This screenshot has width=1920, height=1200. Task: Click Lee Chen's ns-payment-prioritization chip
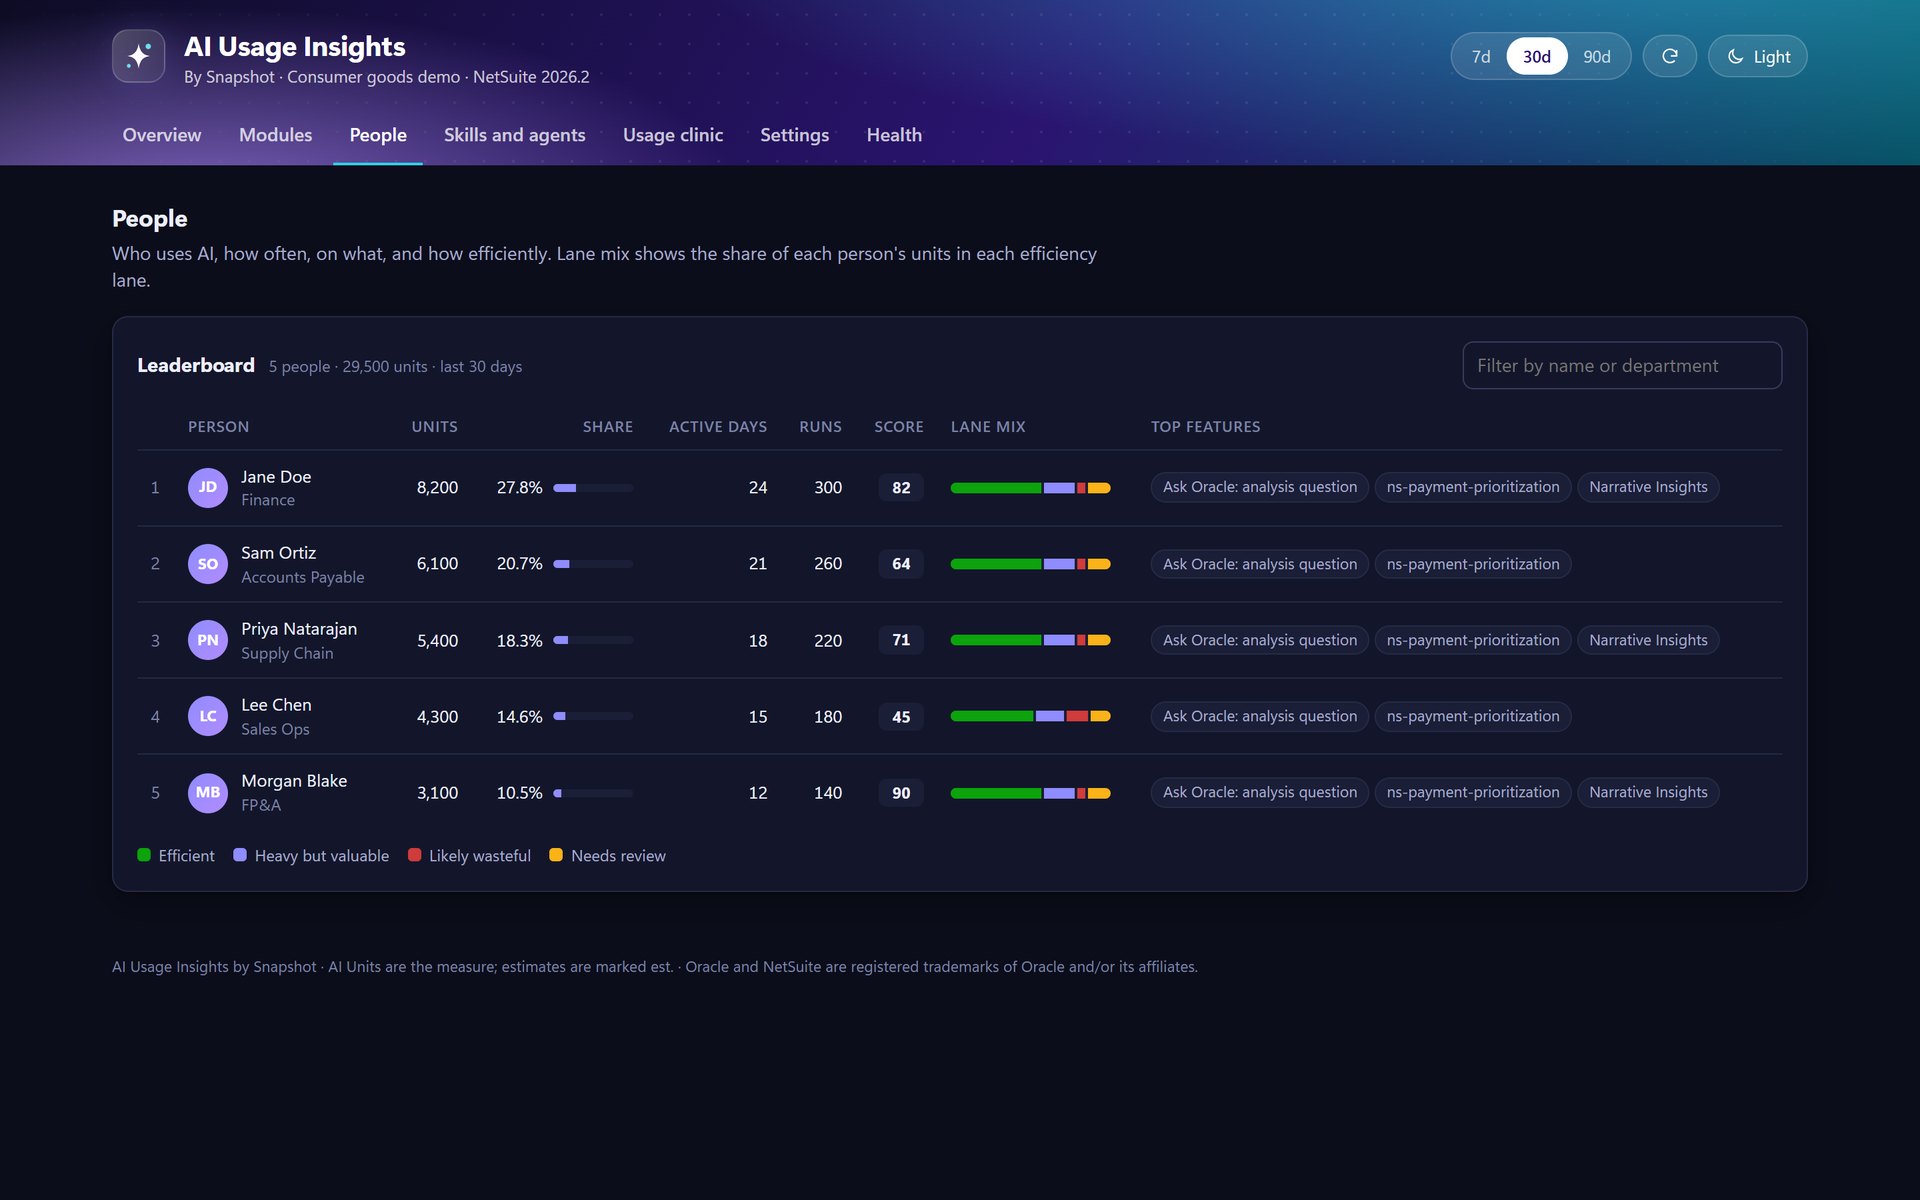tap(1472, 716)
